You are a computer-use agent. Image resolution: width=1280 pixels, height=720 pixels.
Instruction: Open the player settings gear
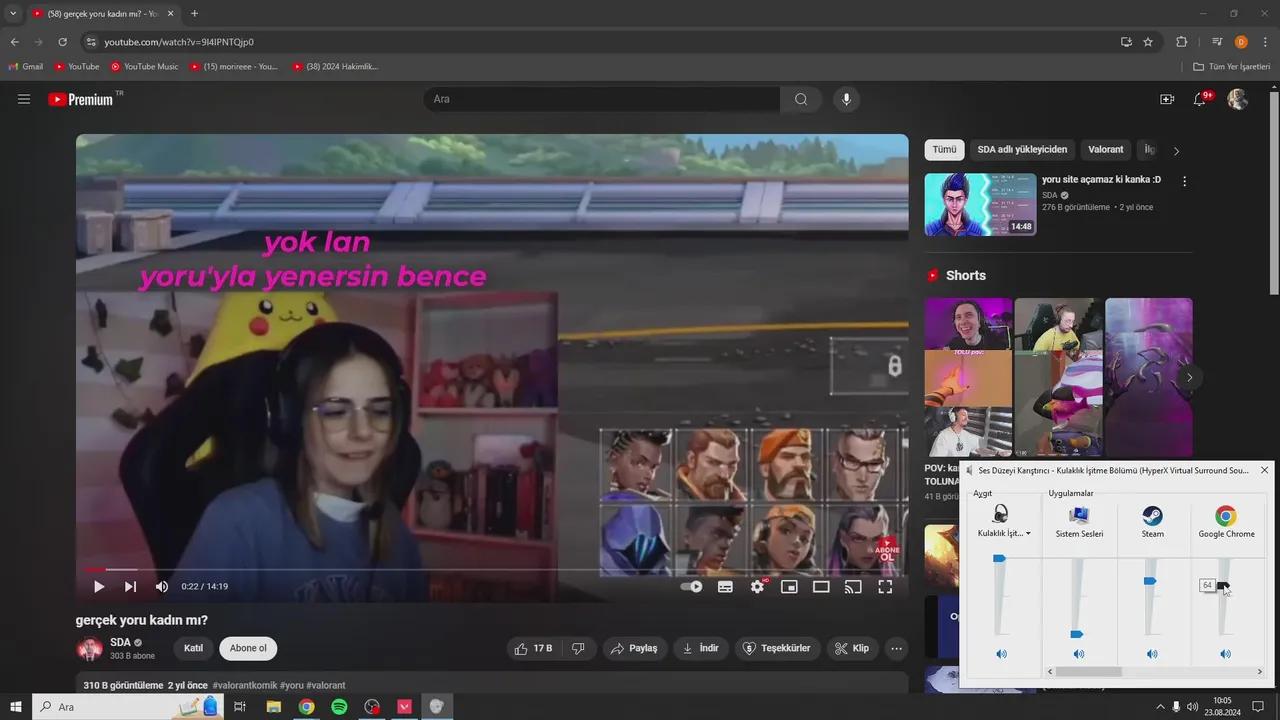(757, 587)
